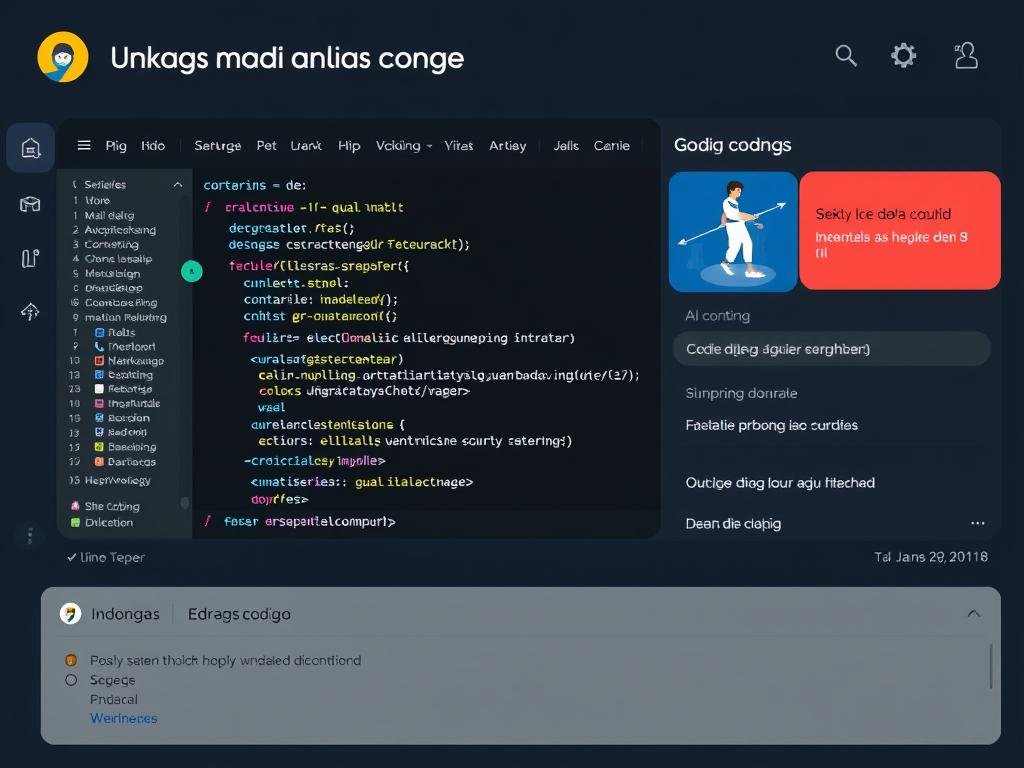Viewport: 1024px width, 768px height.
Task: Click the bottom panel vertical scrollbar
Action: pyautogui.click(x=991, y=666)
